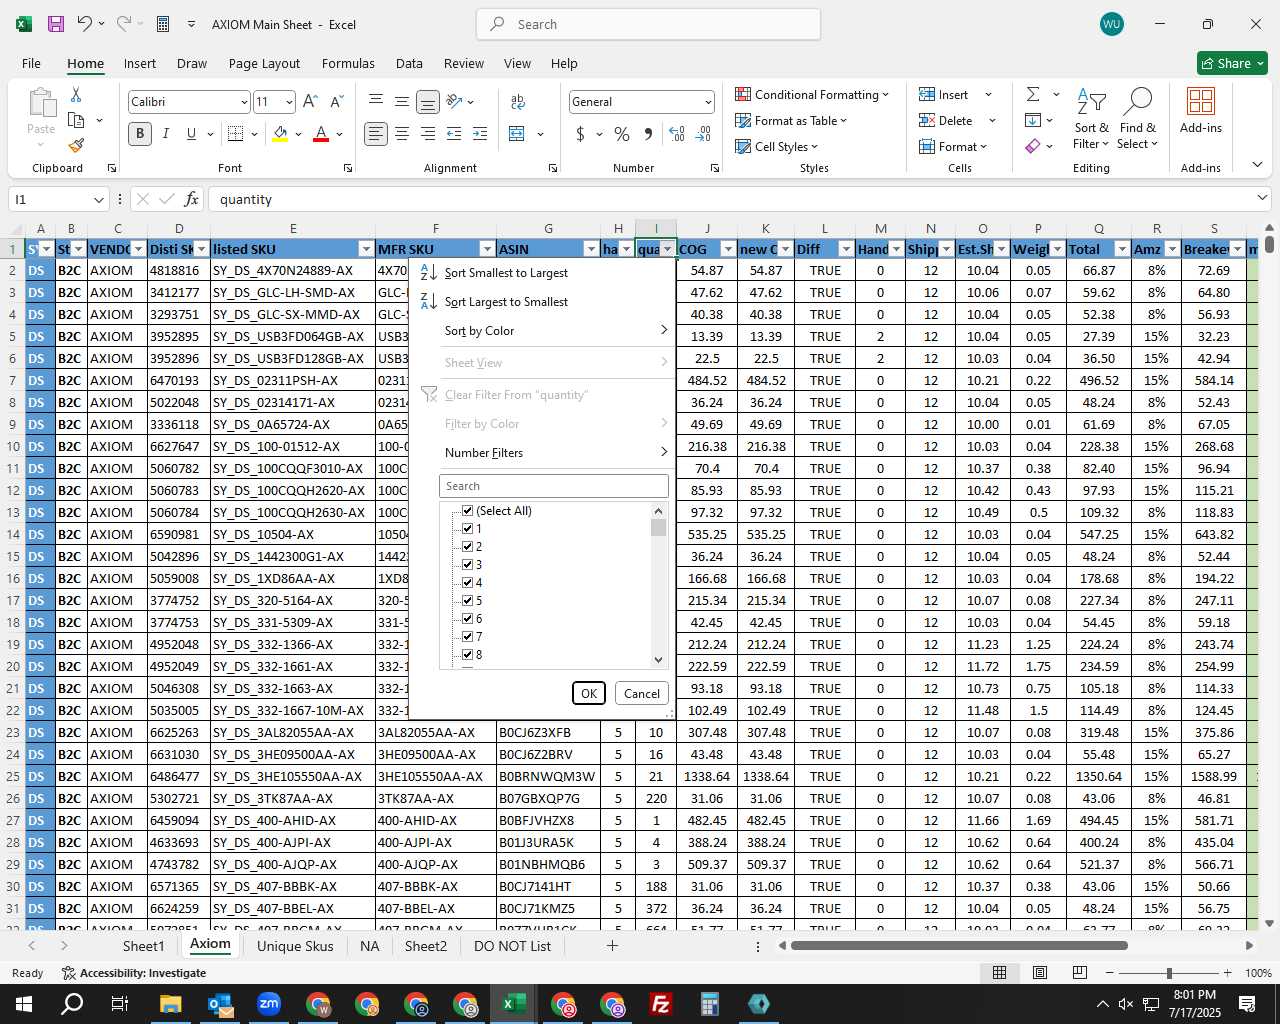This screenshot has width=1280, height=1024.
Task: Toggle Italic formatting
Action: [165, 134]
